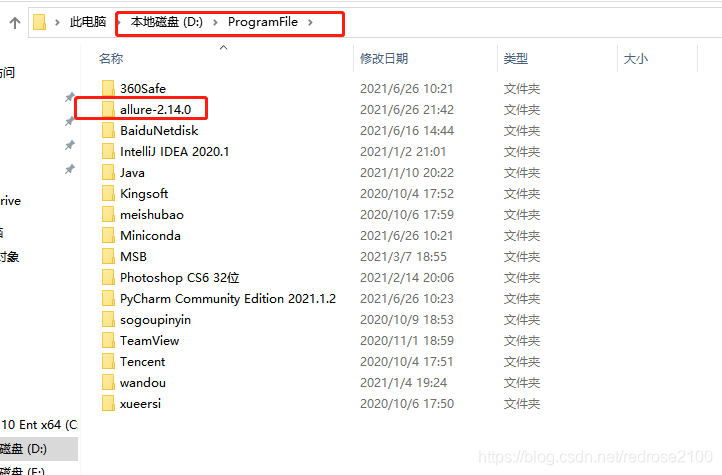This screenshot has height=475, width=722.
Task: Click the IntelliJ IDEA 2020.1 folder icon
Action: pos(108,151)
